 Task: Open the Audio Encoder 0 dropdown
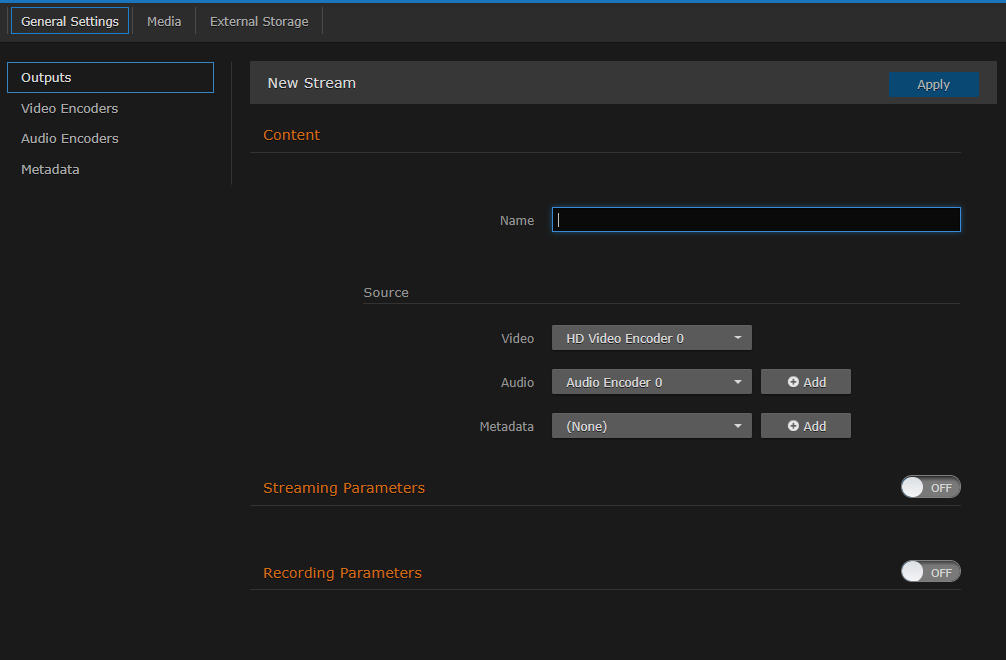coord(651,381)
